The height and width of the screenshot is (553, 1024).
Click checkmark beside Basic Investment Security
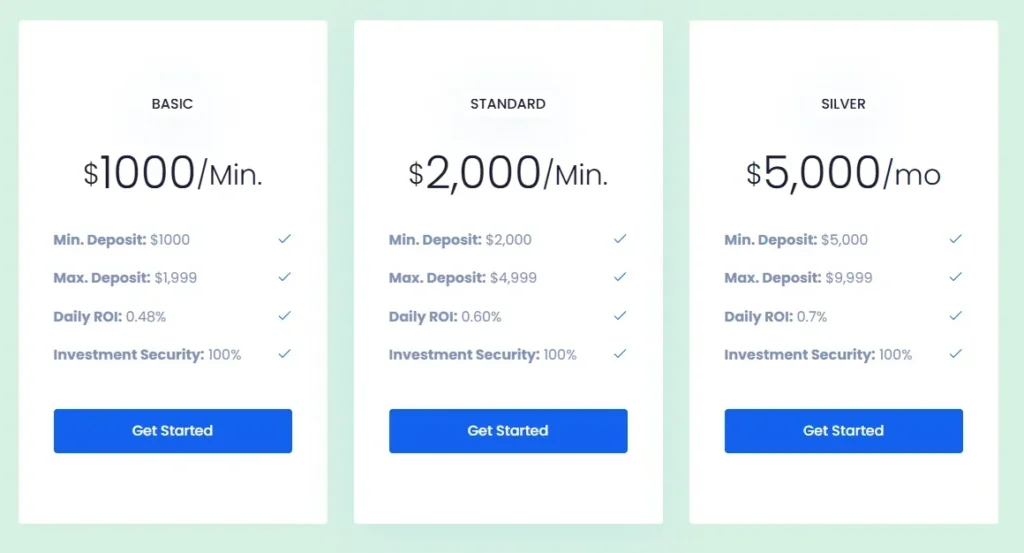coord(285,353)
